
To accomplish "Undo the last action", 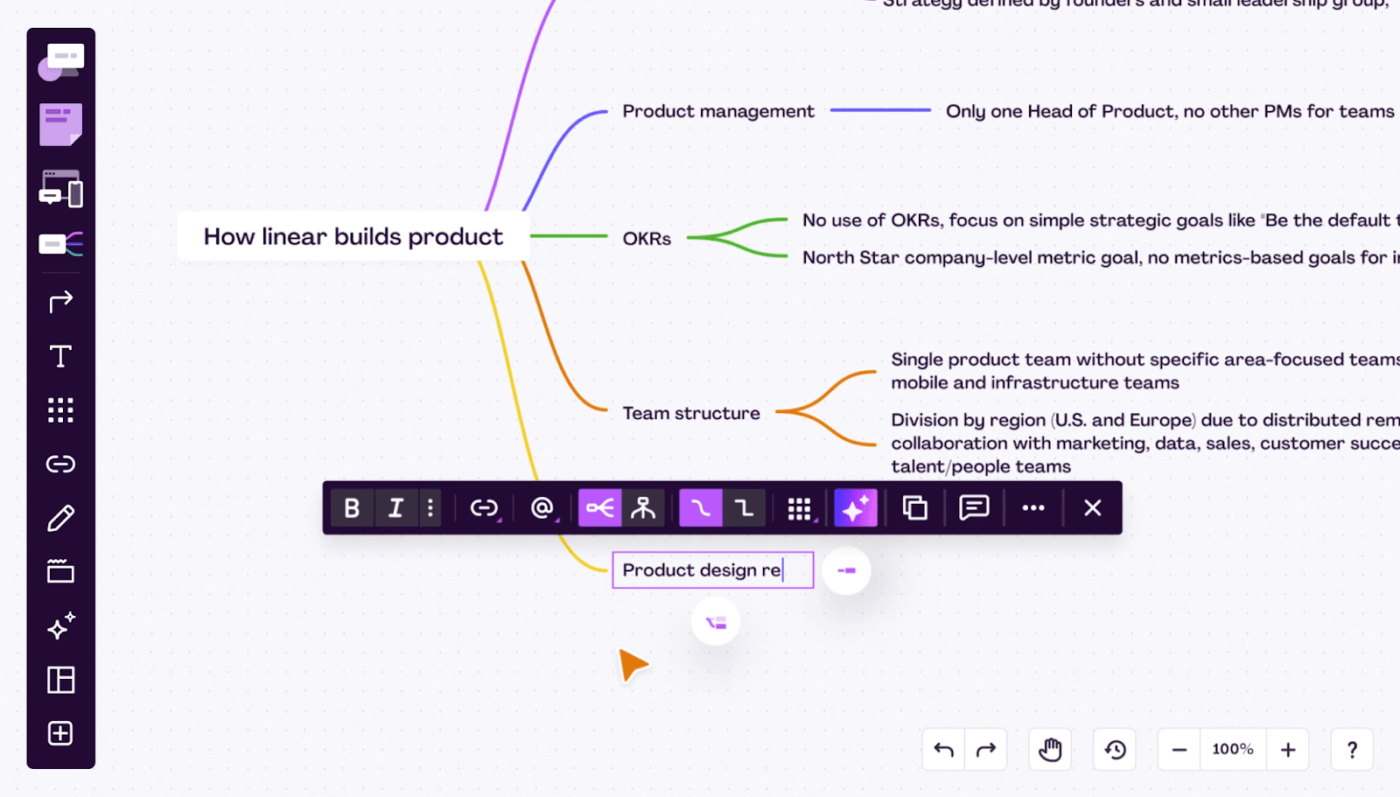I will click(x=944, y=749).
